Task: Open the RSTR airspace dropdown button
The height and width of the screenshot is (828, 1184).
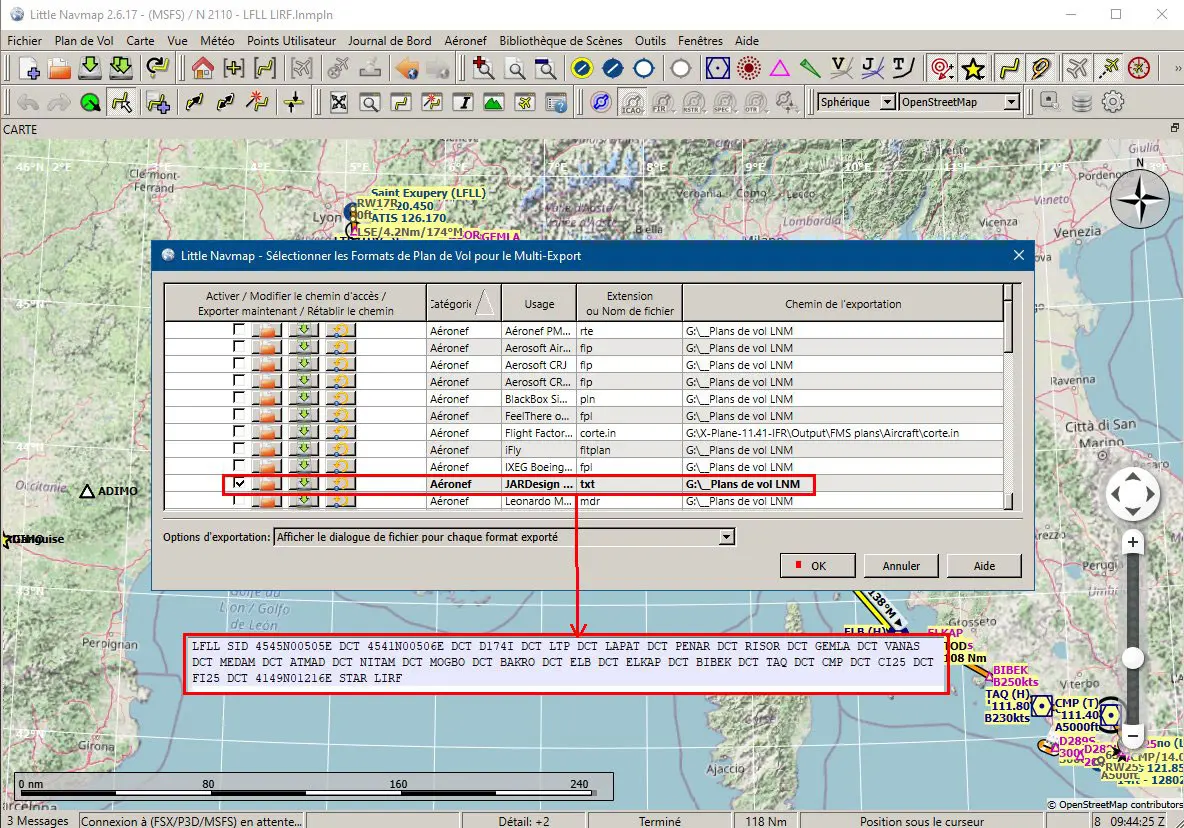Action: [693, 102]
